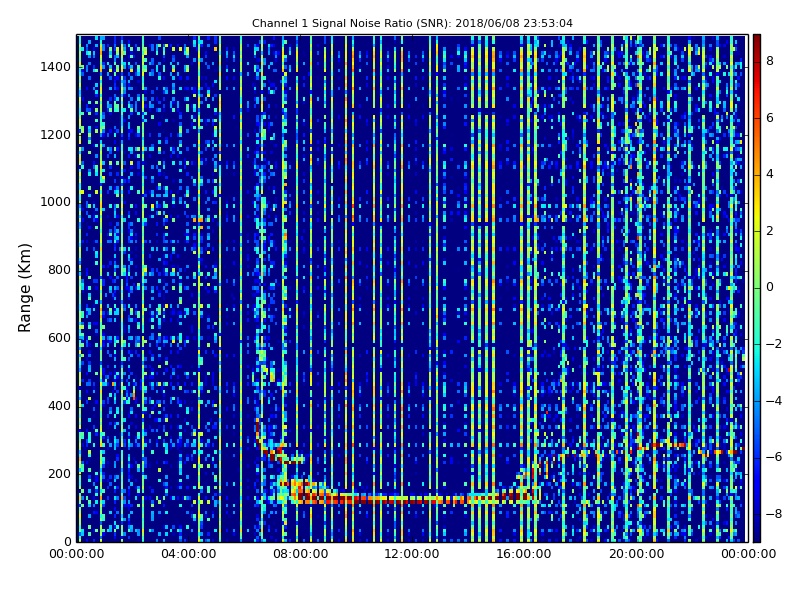Viewport: 800px width, 600px height.
Task: Click the colorbar value 8 label
Action: point(770,61)
